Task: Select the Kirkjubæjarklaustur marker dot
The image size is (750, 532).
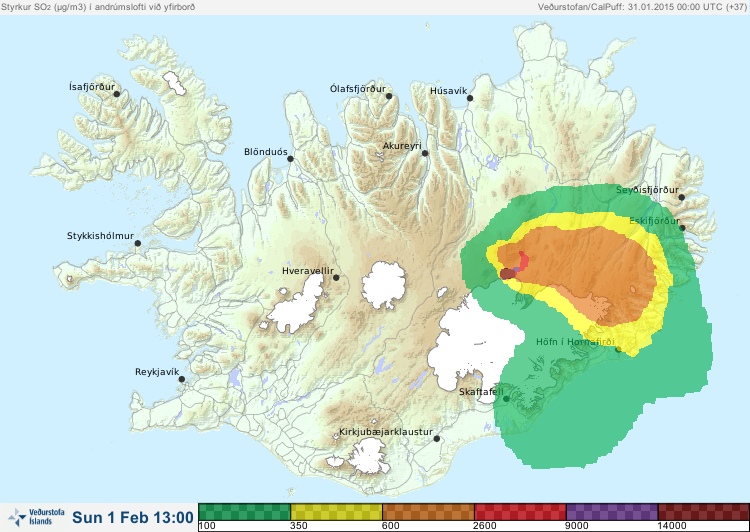Action: tap(437, 439)
